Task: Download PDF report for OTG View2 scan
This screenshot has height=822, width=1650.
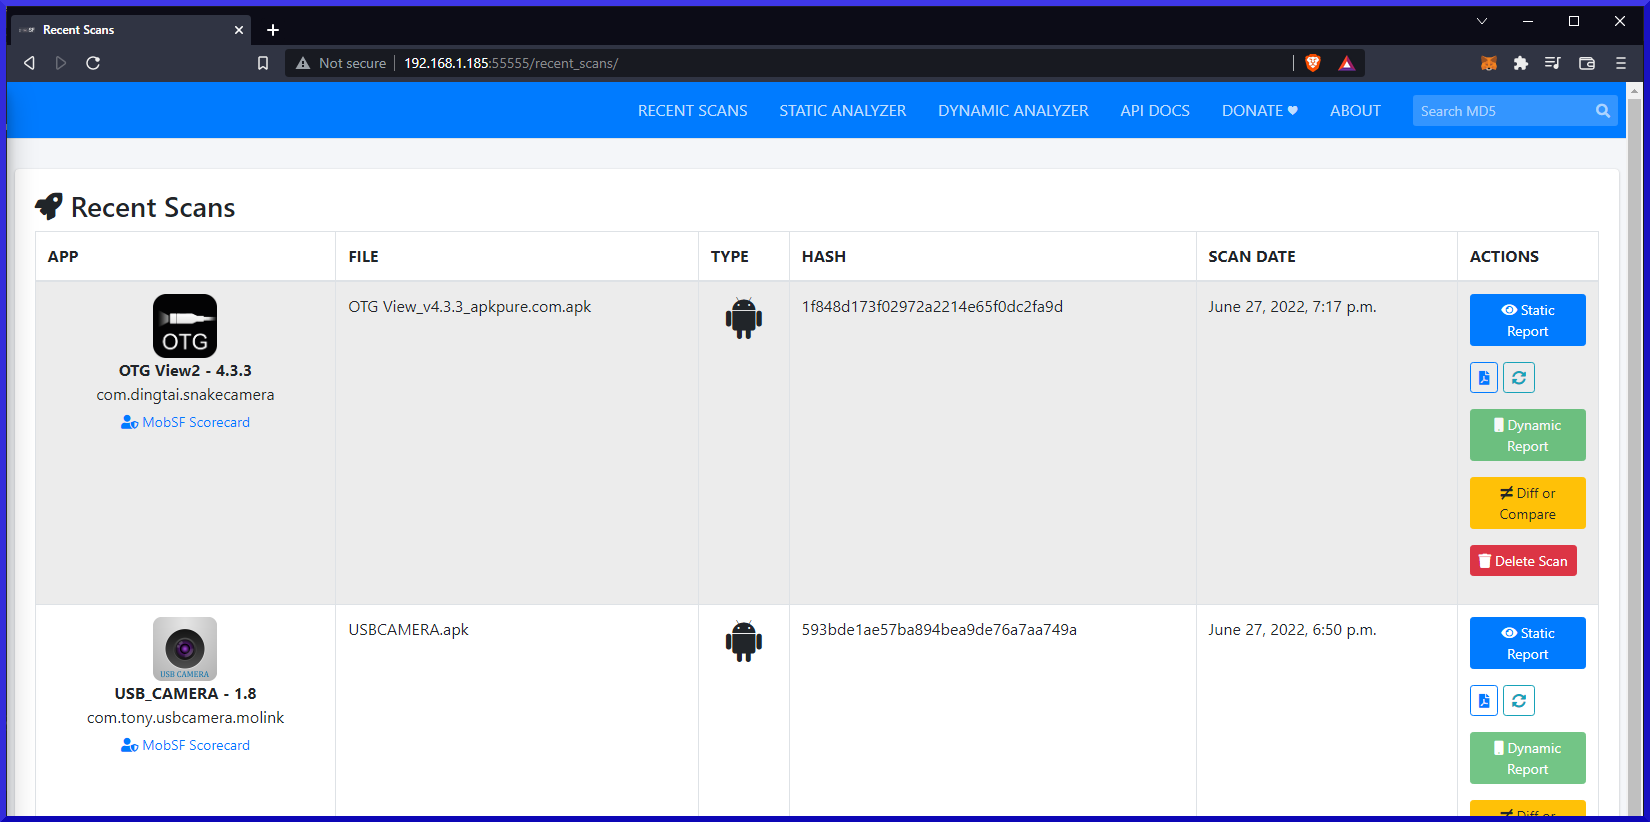Action: click(1484, 378)
